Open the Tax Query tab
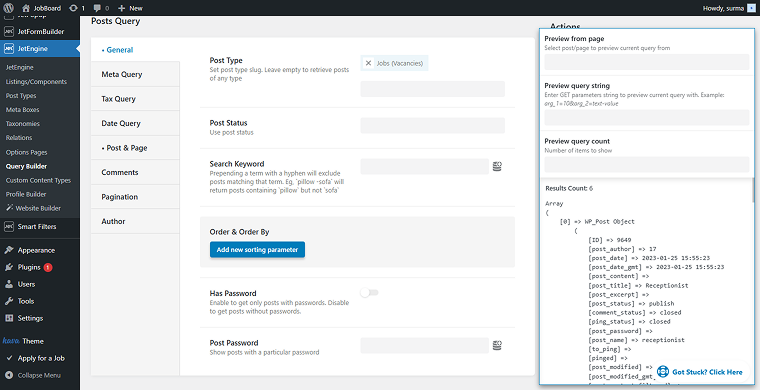The height and width of the screenshot is (390, 760). click(135, 99)
